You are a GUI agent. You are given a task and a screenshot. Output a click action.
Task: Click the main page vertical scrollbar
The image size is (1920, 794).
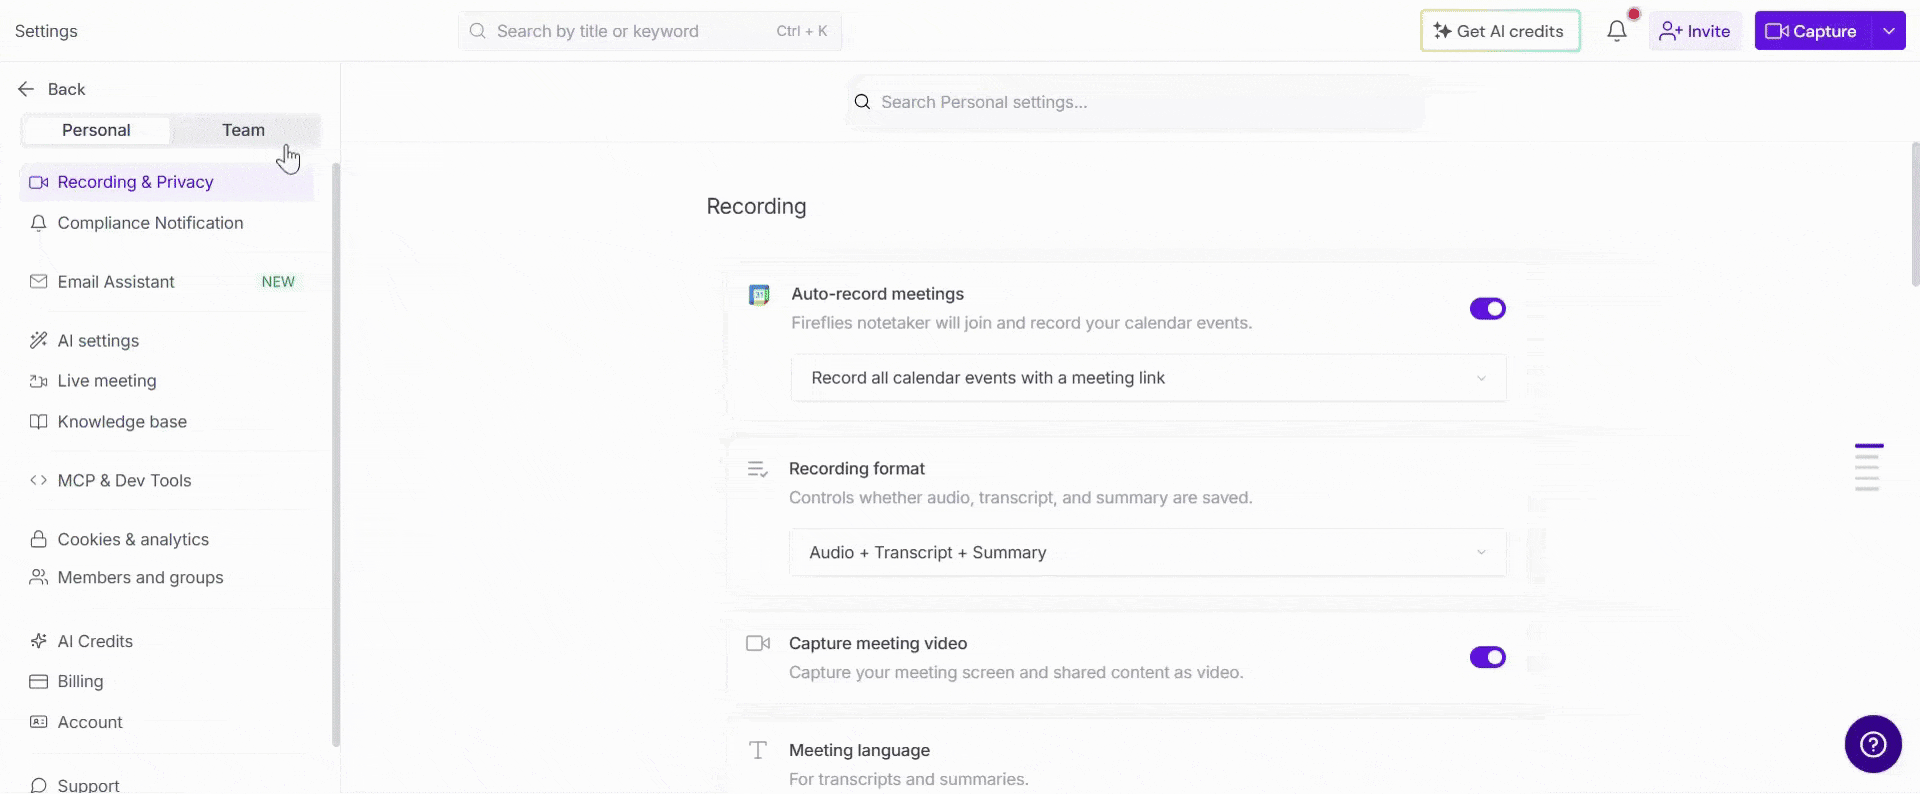[1915, 215]
